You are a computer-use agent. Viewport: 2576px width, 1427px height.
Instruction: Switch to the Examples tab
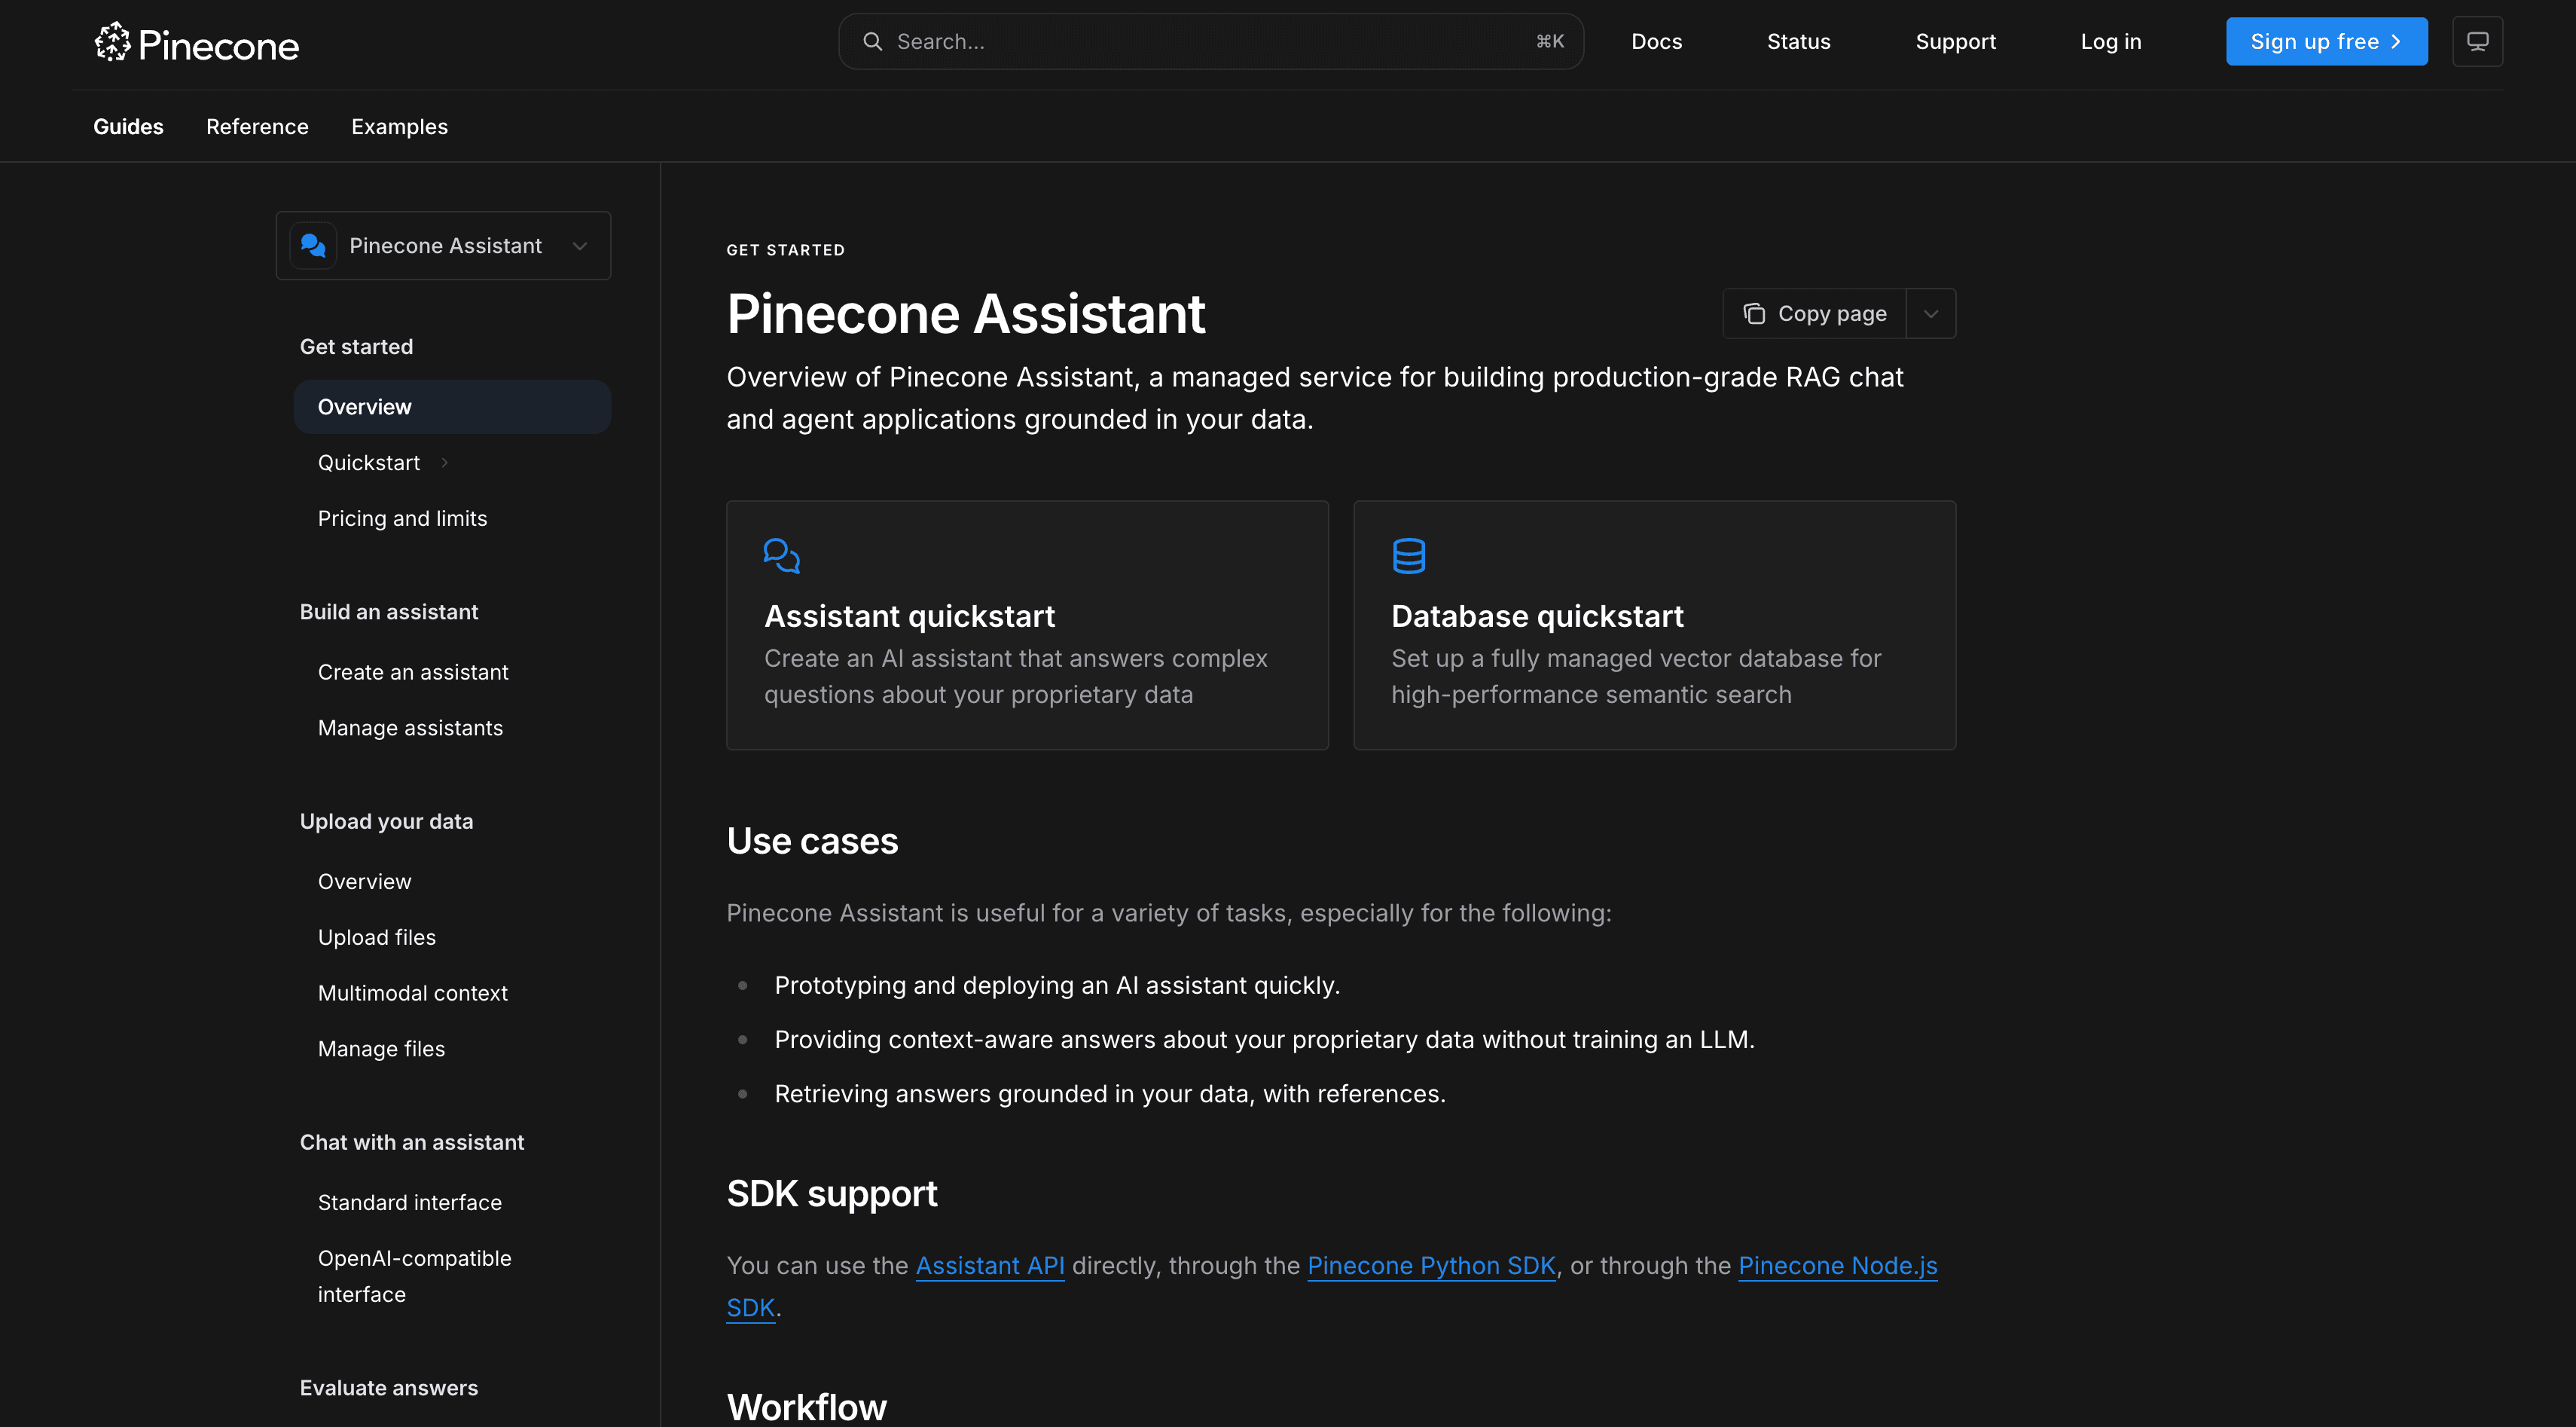coord(399,127)
